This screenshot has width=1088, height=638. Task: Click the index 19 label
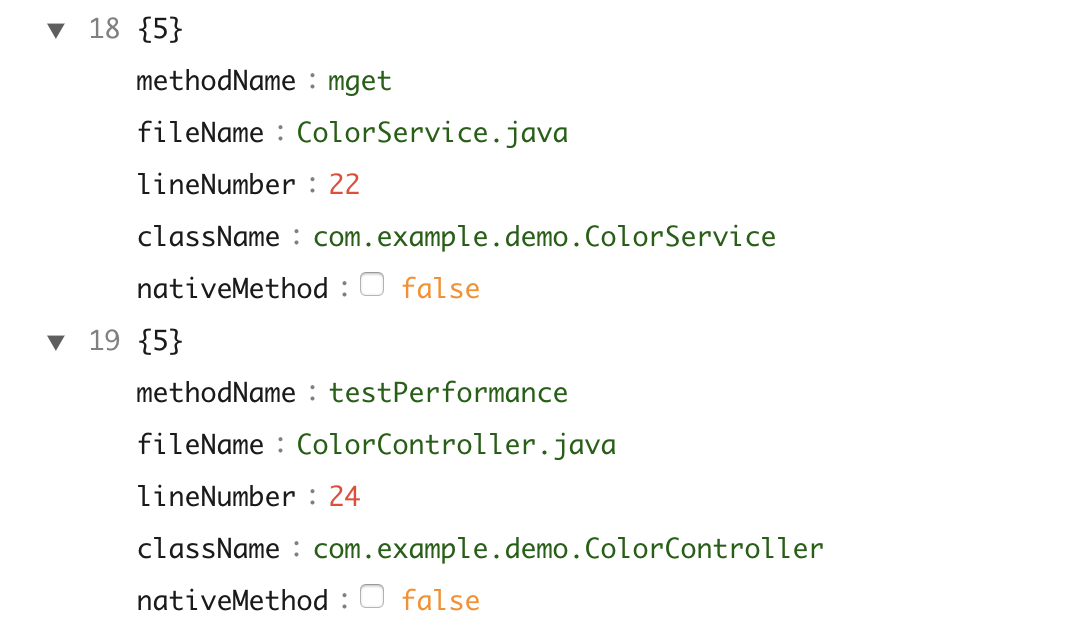pyautogui.click(x=104, y=341)
